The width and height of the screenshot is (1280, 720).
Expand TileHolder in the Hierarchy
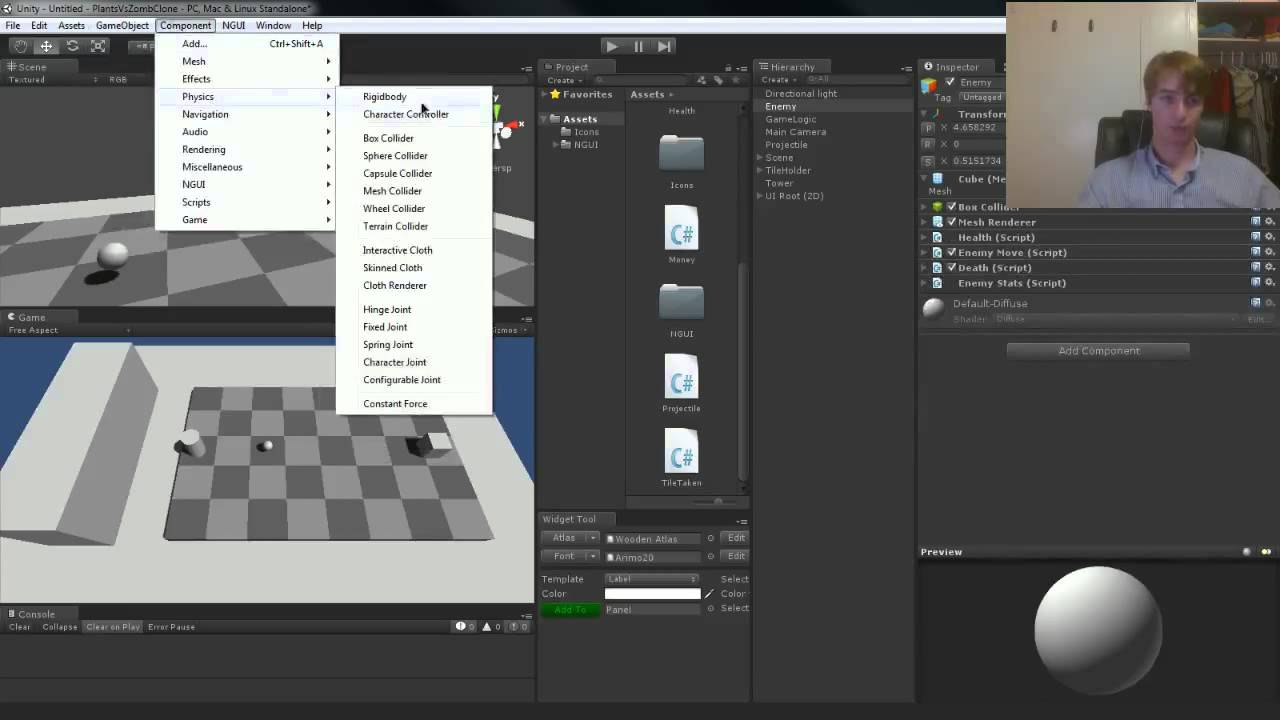pyautogui.click(x=759, y=171)
